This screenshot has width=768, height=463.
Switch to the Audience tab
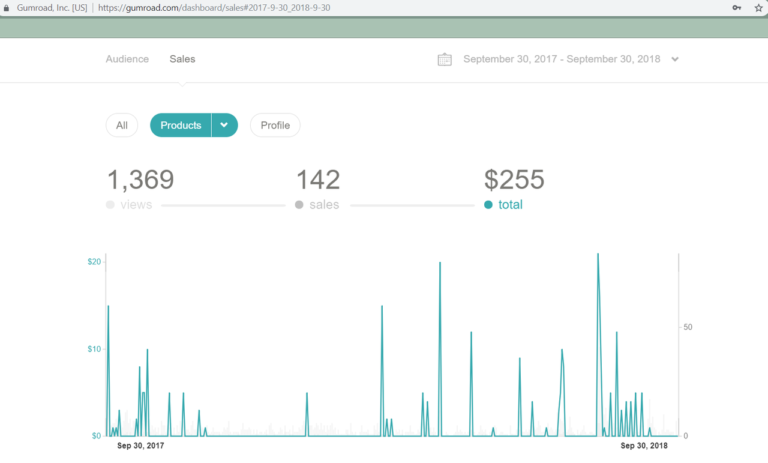click(127, 59)
